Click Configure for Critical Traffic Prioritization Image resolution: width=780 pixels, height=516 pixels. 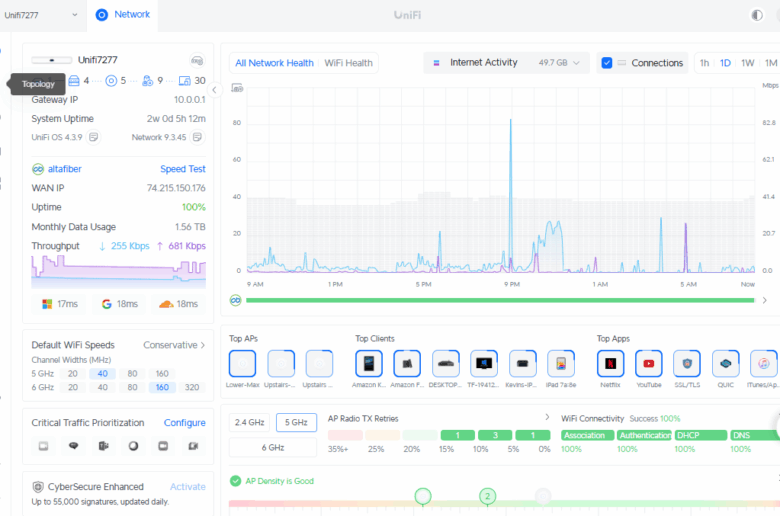click(x=184, y=423)
